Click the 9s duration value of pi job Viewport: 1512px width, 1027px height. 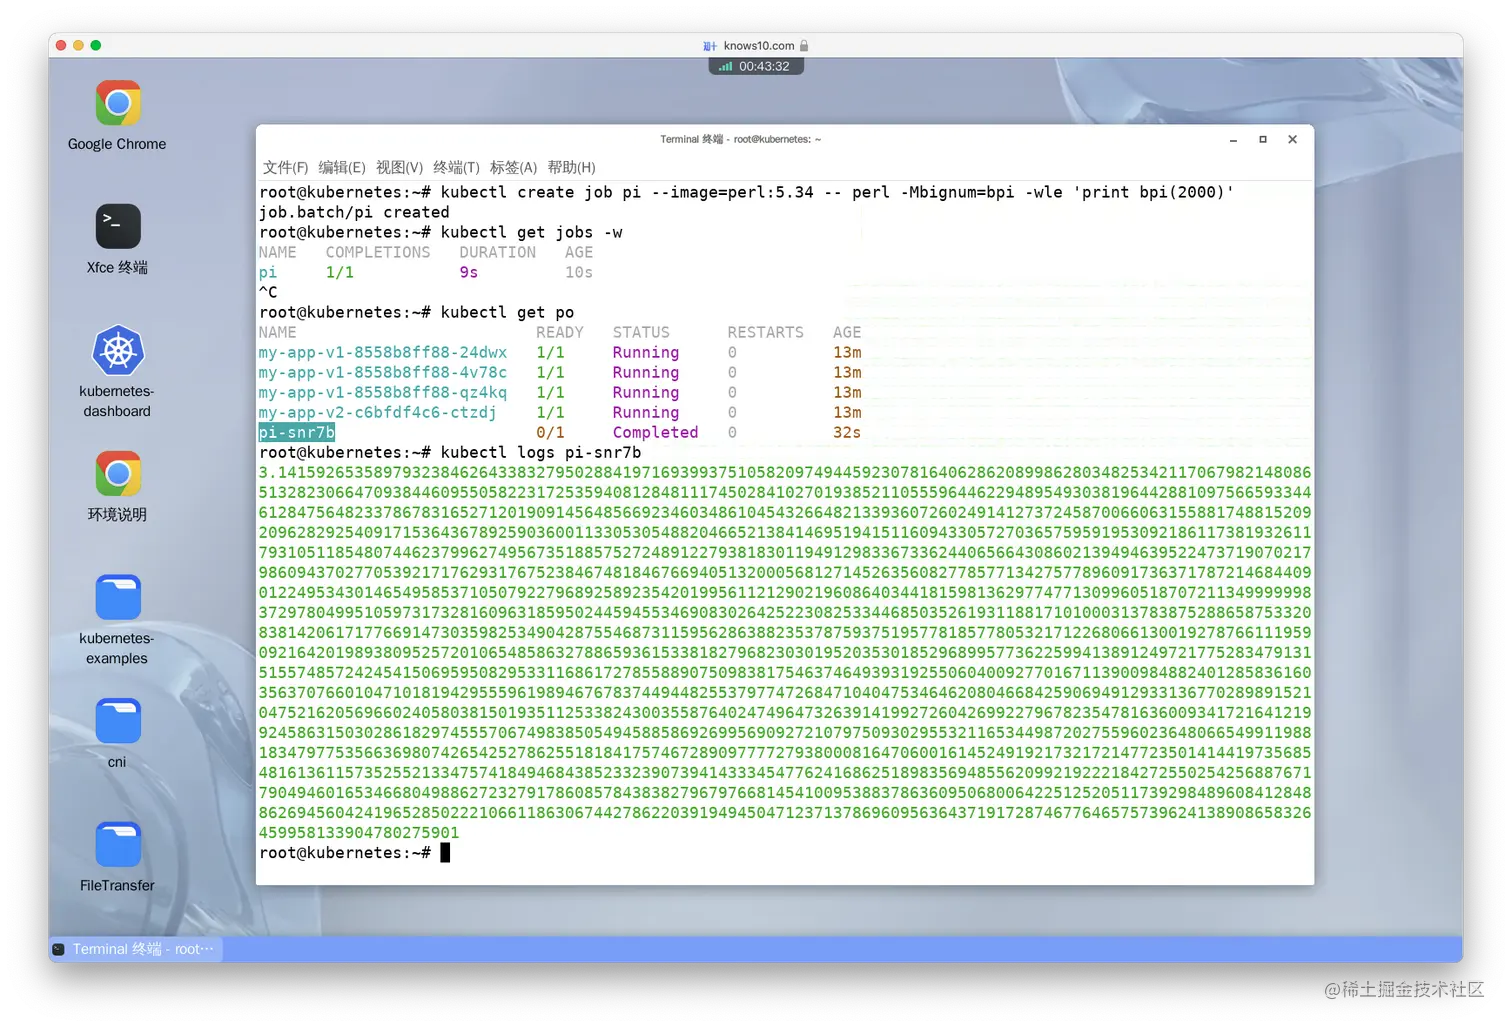coord(469,272)
